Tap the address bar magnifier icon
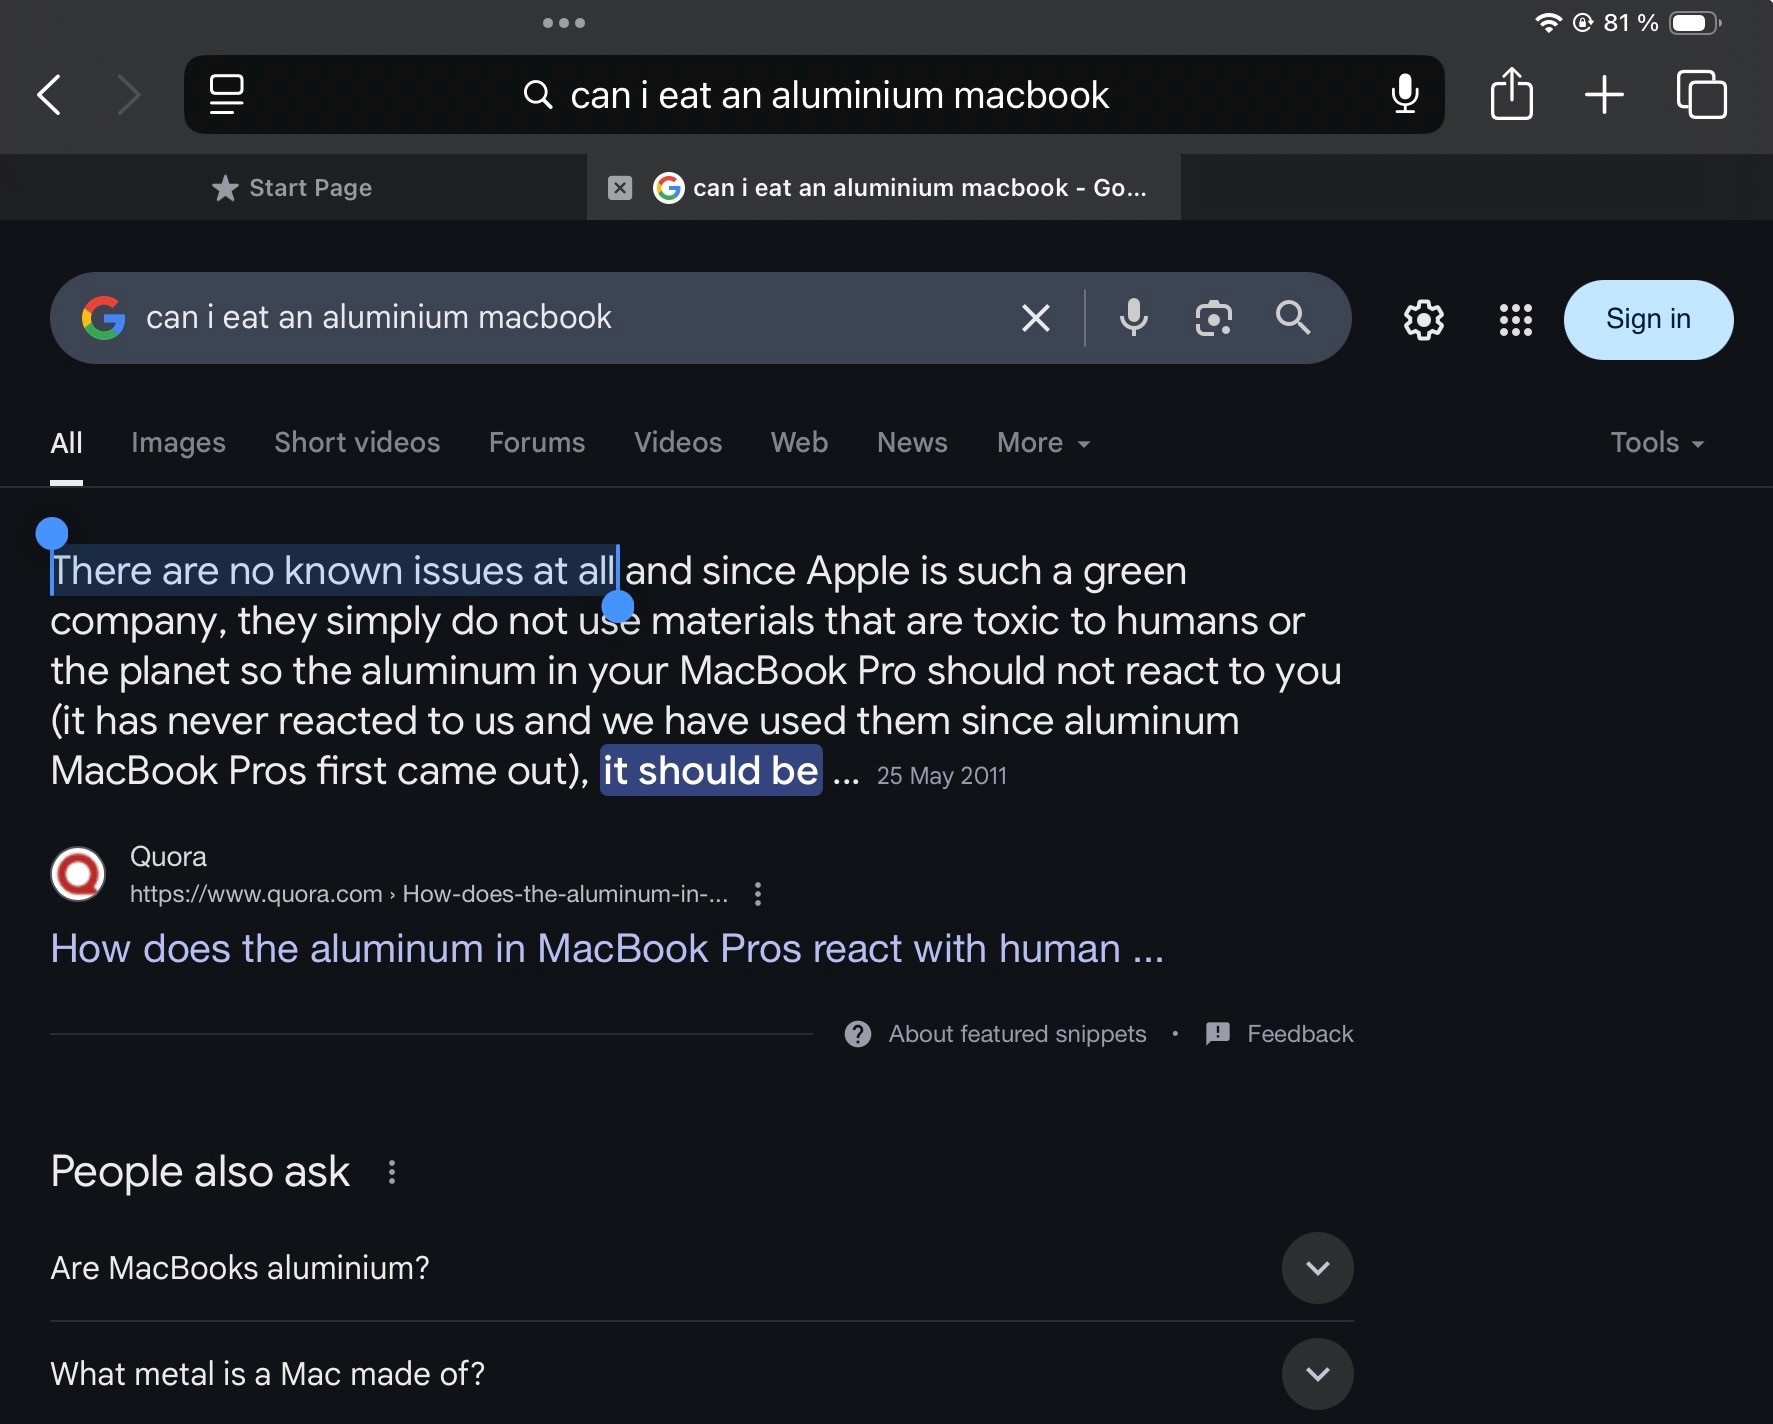Image resolution: width=1773 pixels, height=1424 pixels. point(538,95)
